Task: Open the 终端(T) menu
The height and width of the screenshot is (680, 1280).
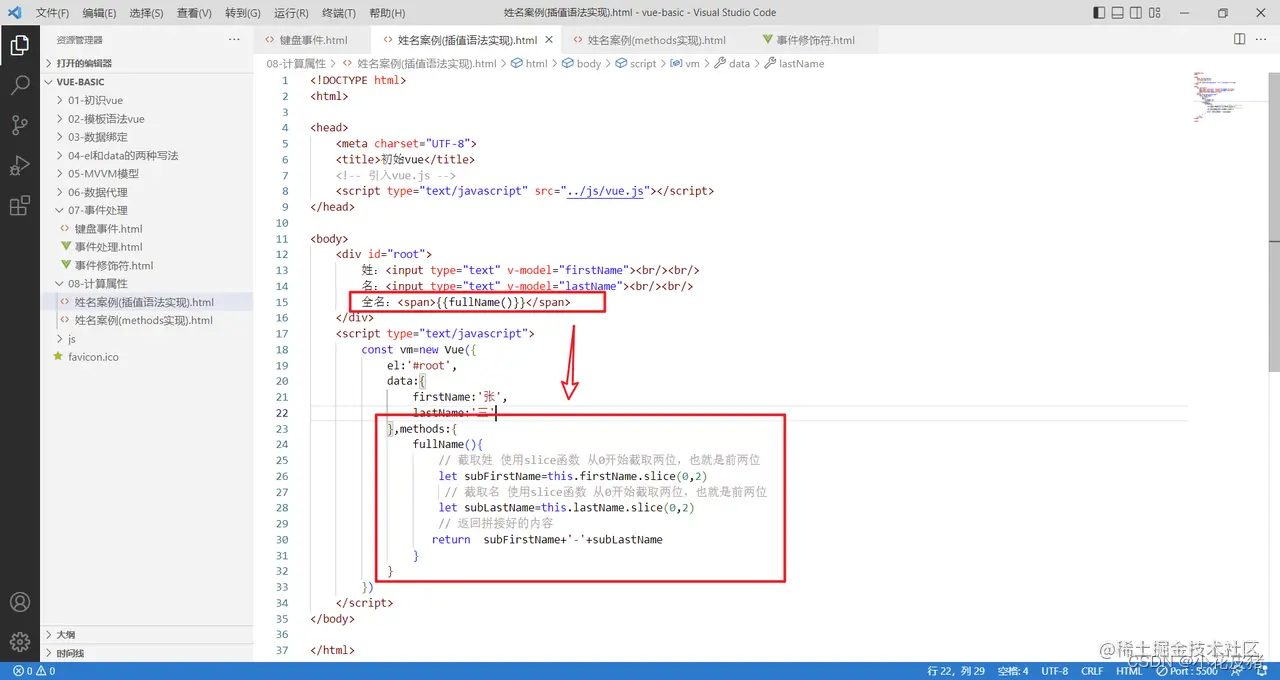Action: click(x=338, y=13)
